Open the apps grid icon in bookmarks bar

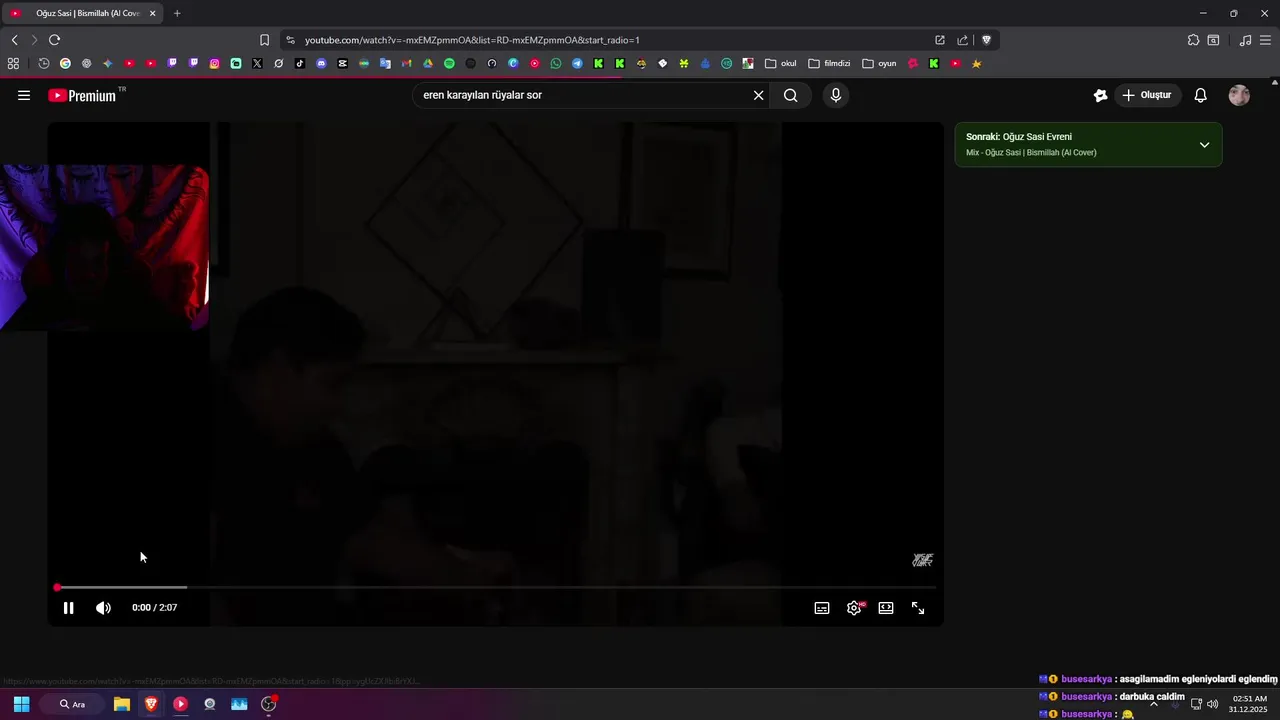click(x=13, y=63)
